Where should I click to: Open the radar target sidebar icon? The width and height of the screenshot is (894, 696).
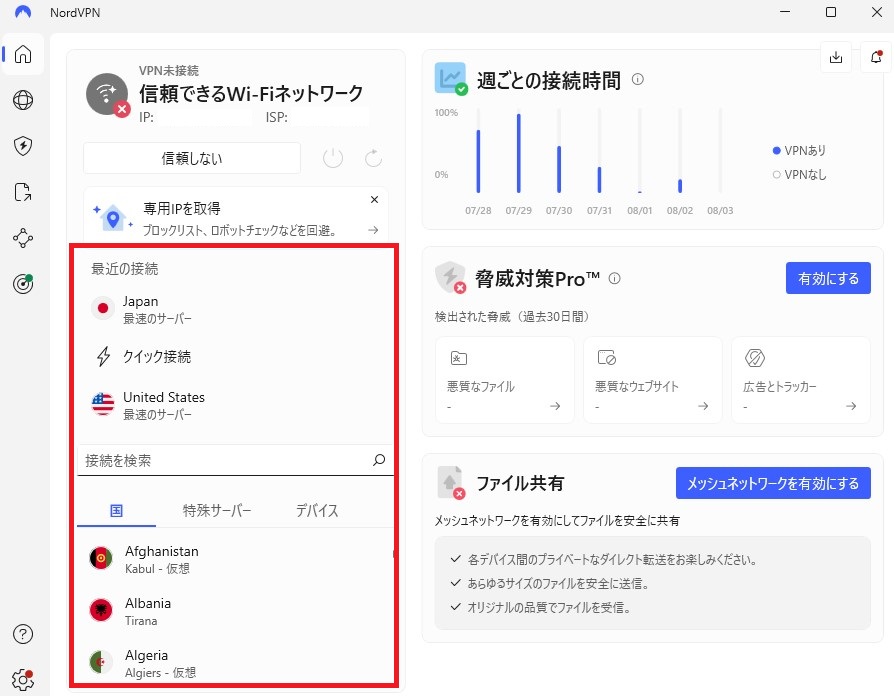(x=23, y=283)
